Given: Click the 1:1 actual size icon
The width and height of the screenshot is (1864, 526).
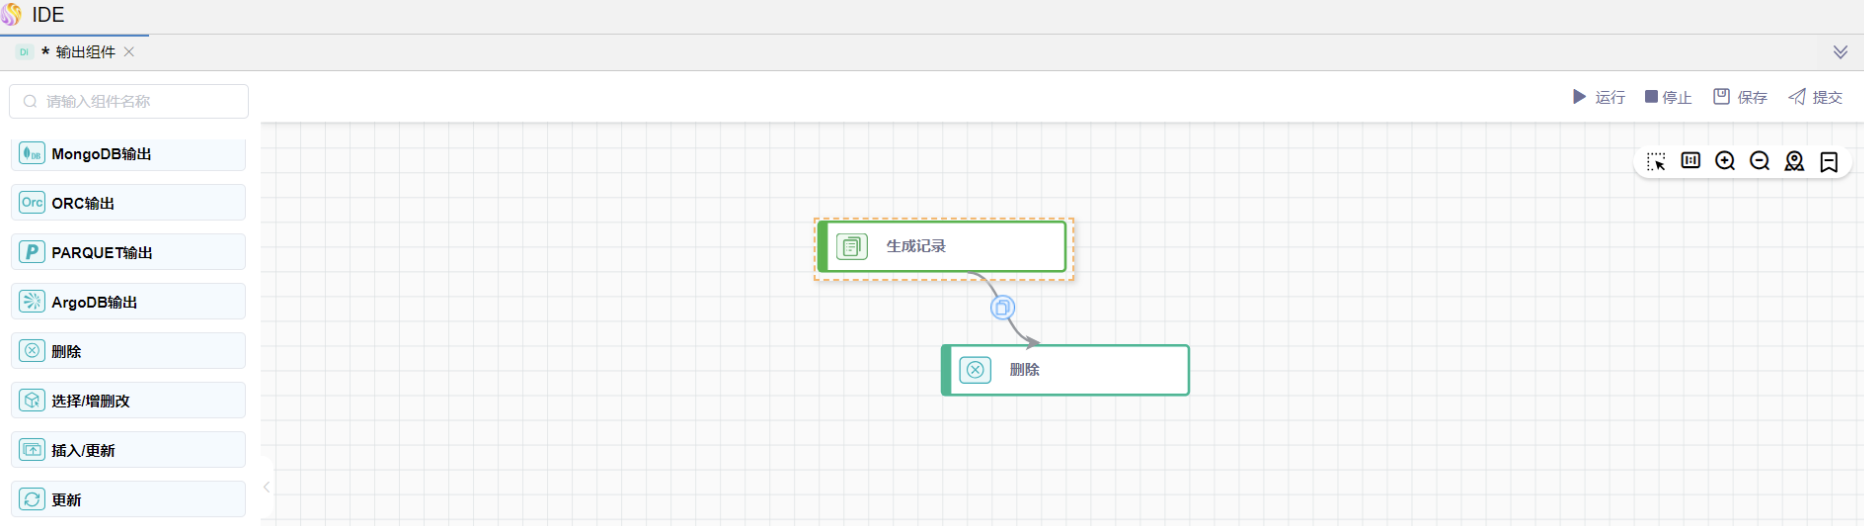Looking at the screenshot, I should [x=1691, y=161].
